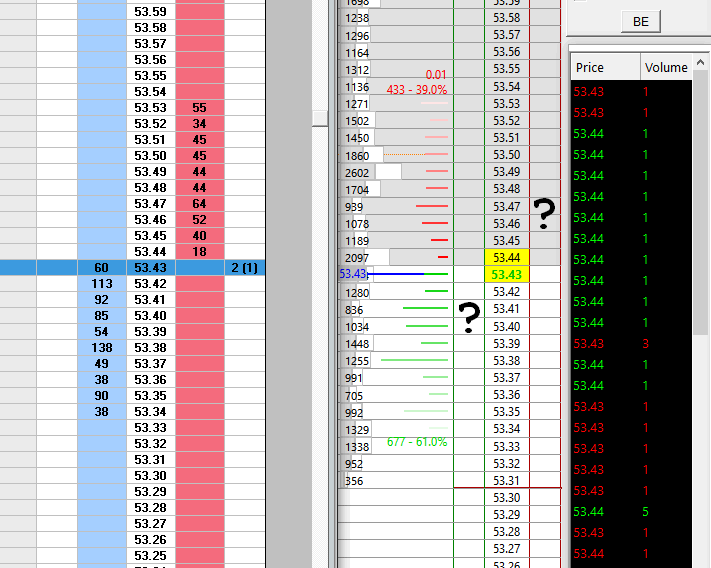Click the red 433 - 39.0% label
The height and width of the screenshot is (568, 711).
pyautogui.click(x=417, y=90)
